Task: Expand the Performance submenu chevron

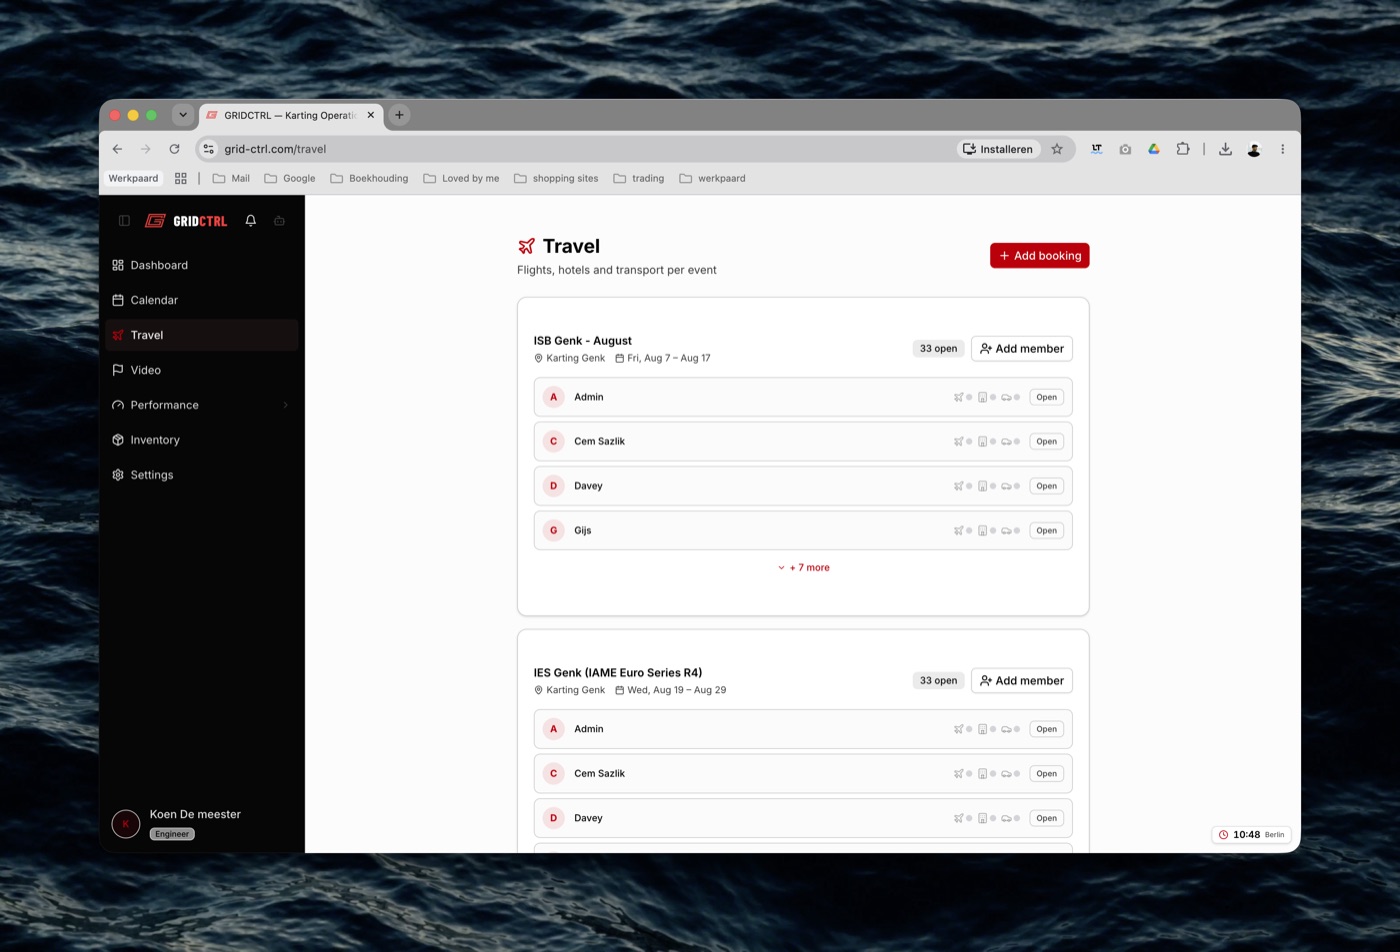Action: (286, 405)
